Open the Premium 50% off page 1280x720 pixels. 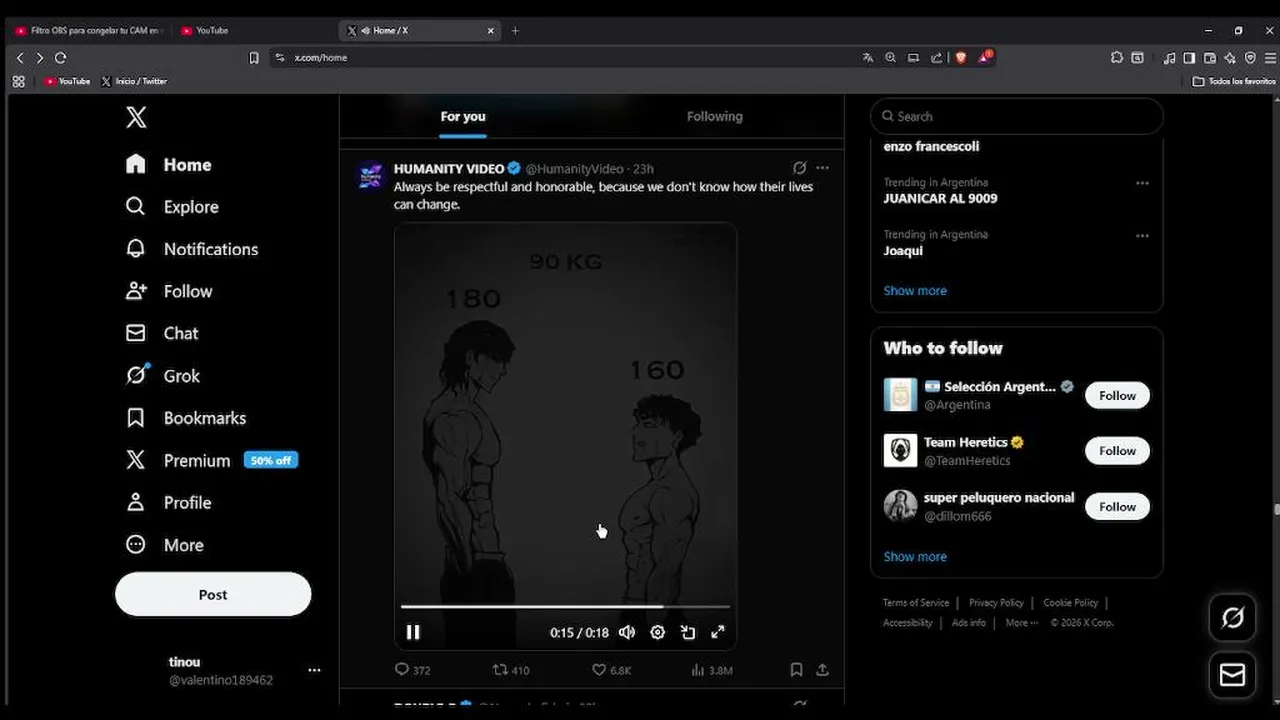tap(211, 460)
